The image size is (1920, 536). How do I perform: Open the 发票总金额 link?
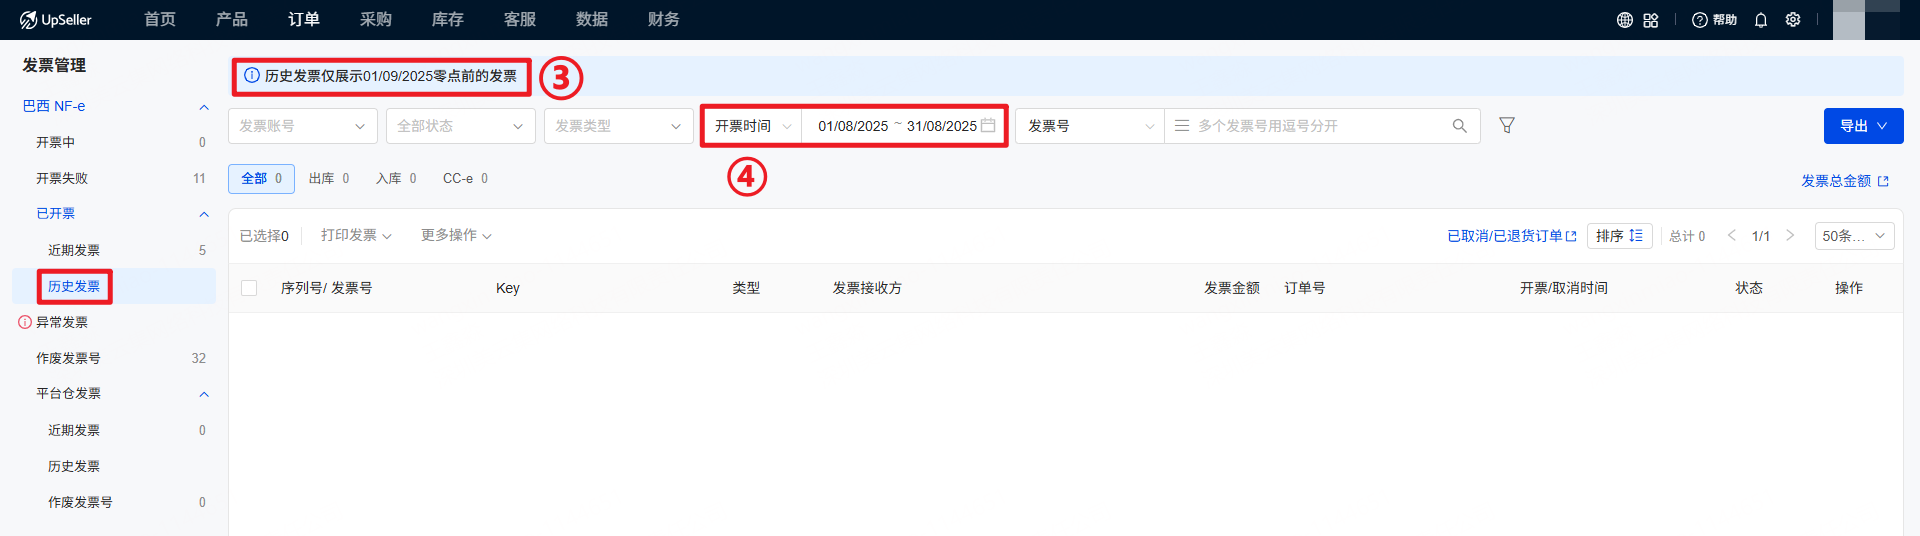pyautogui.click(x=1844, y=181)
